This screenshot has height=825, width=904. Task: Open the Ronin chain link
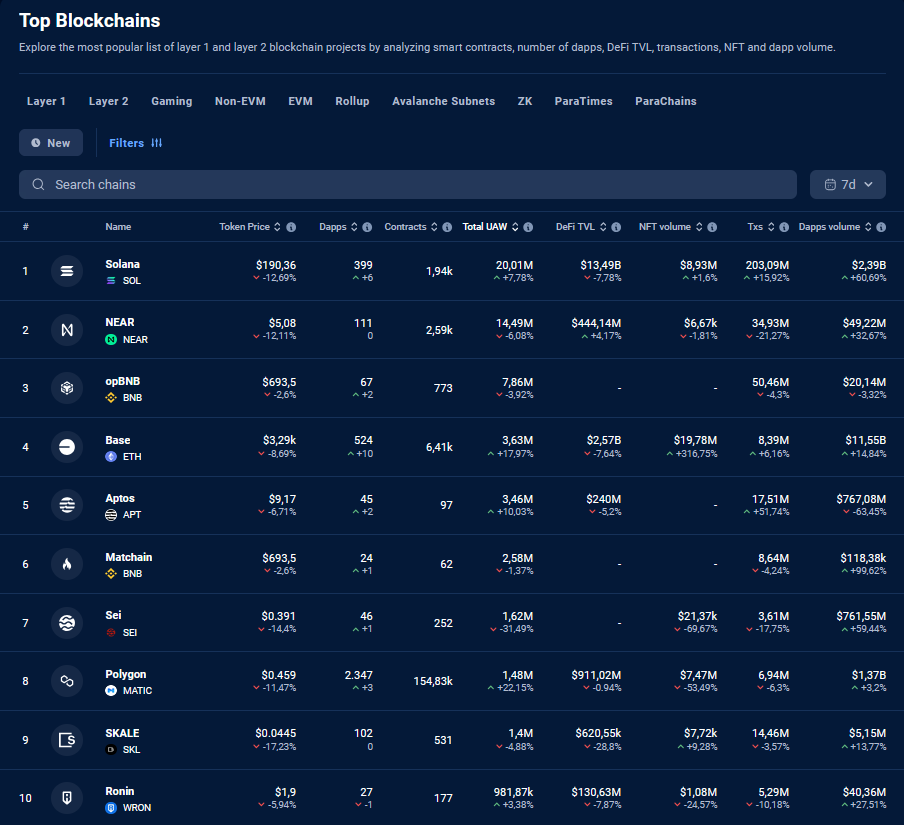119,791
